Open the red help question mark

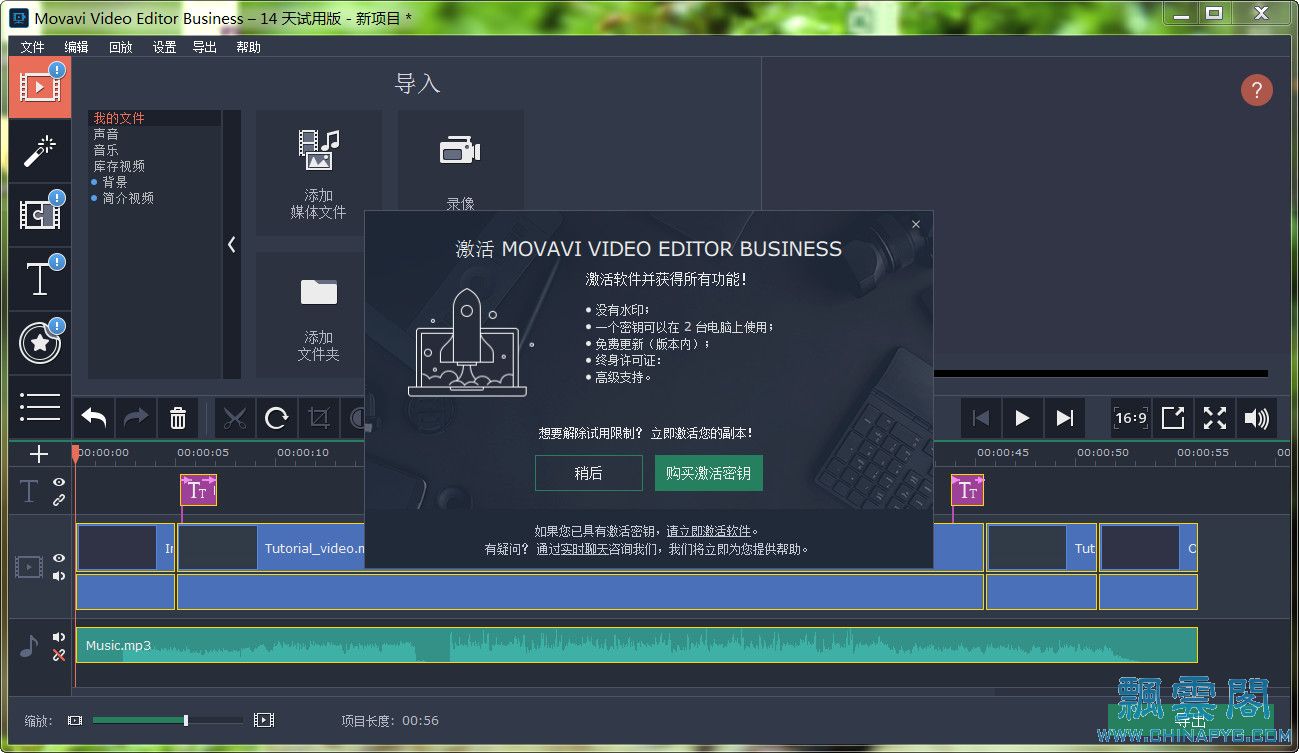1257,90
